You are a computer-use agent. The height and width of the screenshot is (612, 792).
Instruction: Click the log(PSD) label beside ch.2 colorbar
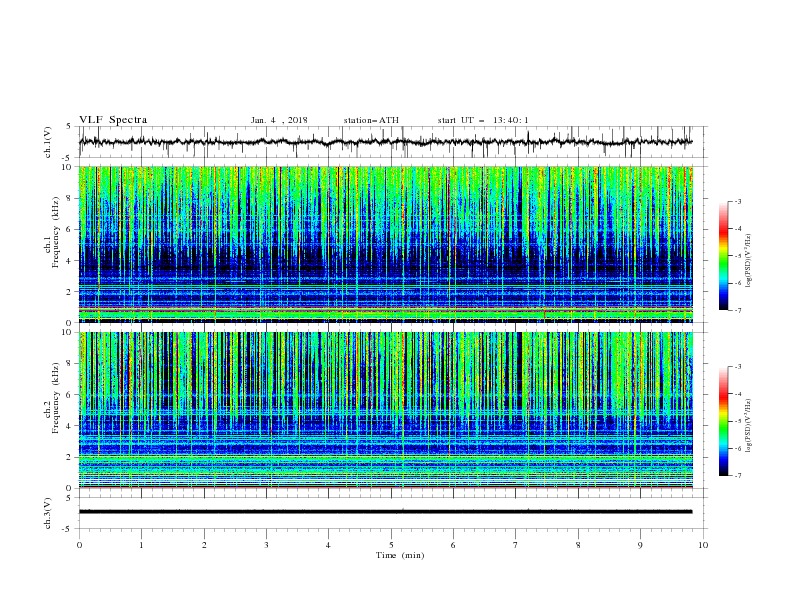click(x=749, y=426)
